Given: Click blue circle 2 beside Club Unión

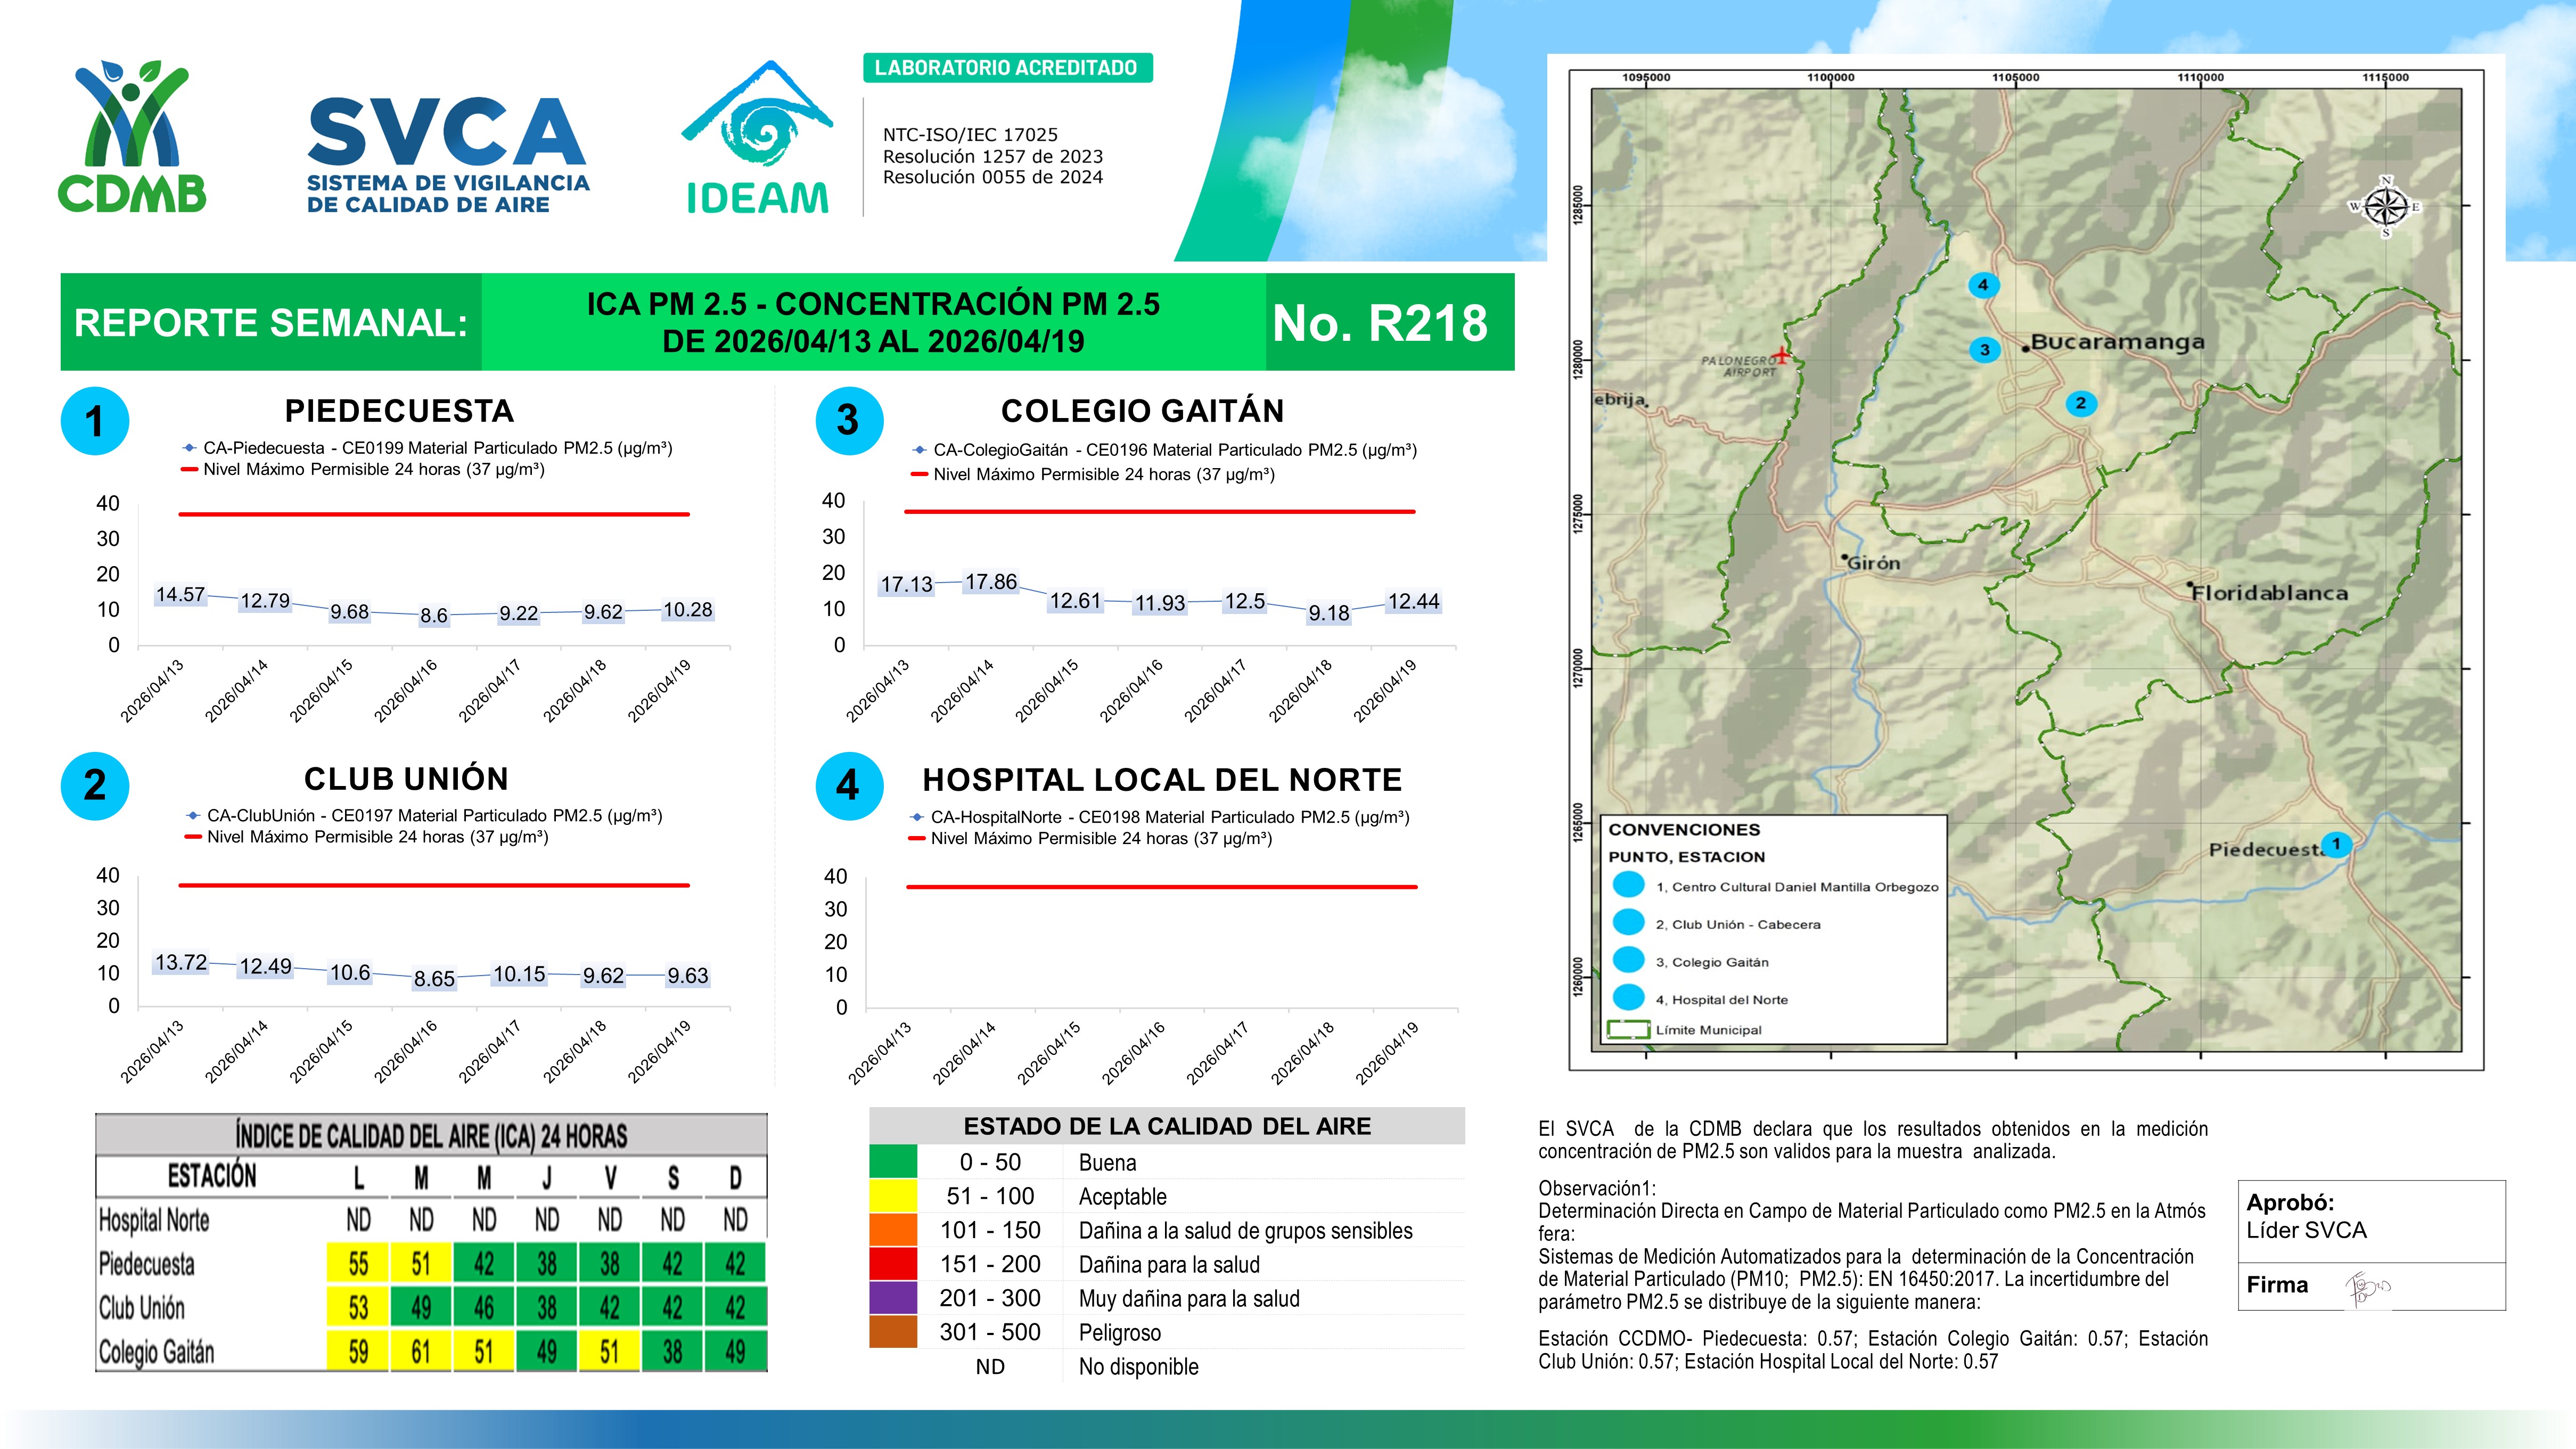Looking at the screenshot, I should tap(94, 785).
